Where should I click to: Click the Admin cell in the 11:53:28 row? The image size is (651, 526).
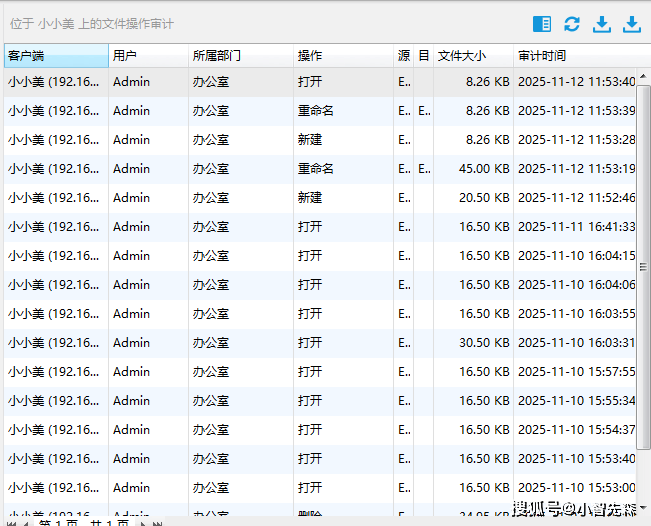tap(131, 140)
